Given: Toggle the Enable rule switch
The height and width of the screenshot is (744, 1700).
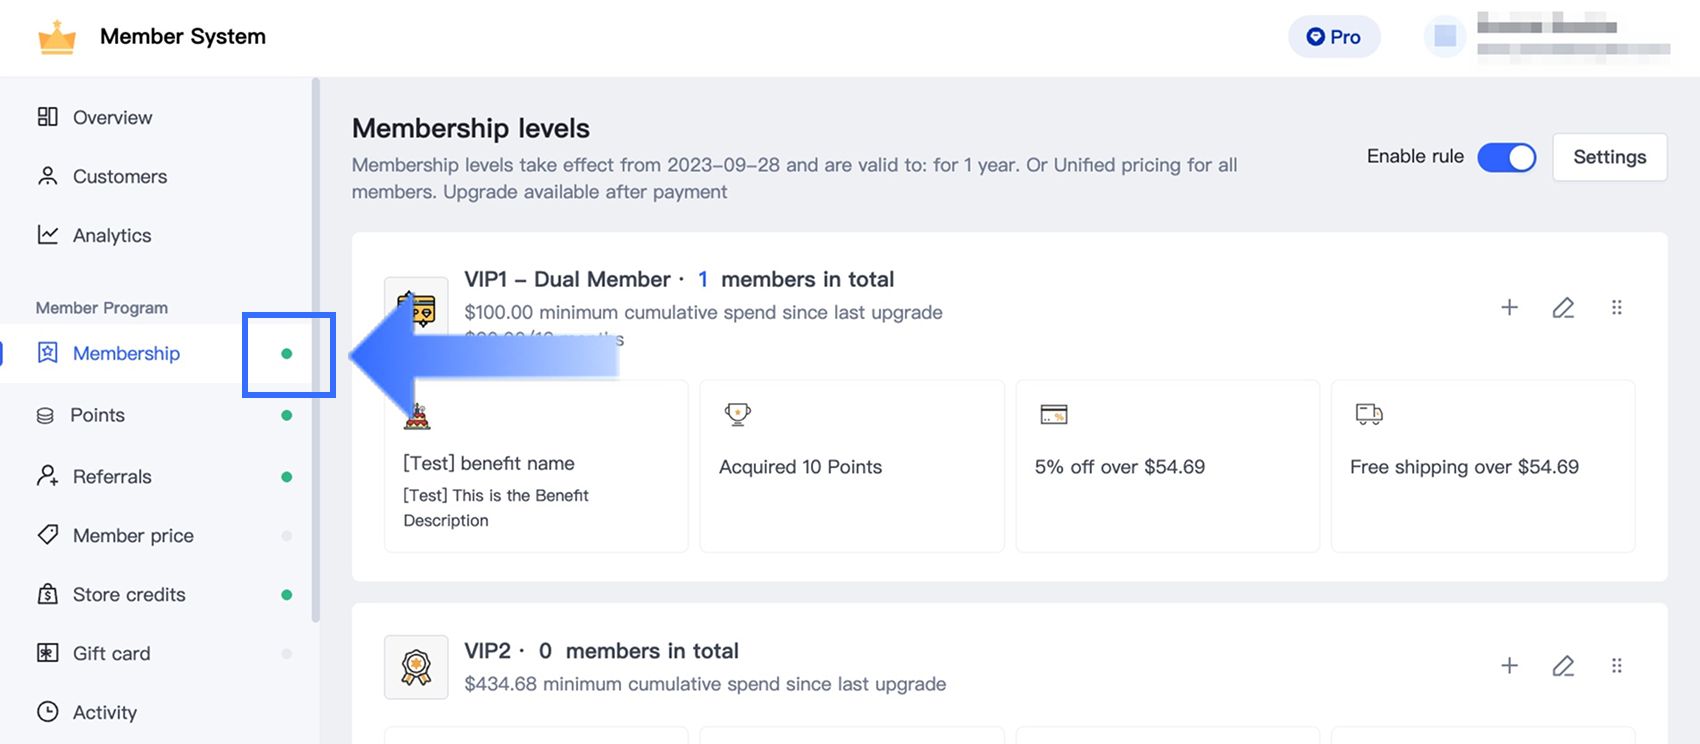Looking at the screenshot, I should point(1506,157).
